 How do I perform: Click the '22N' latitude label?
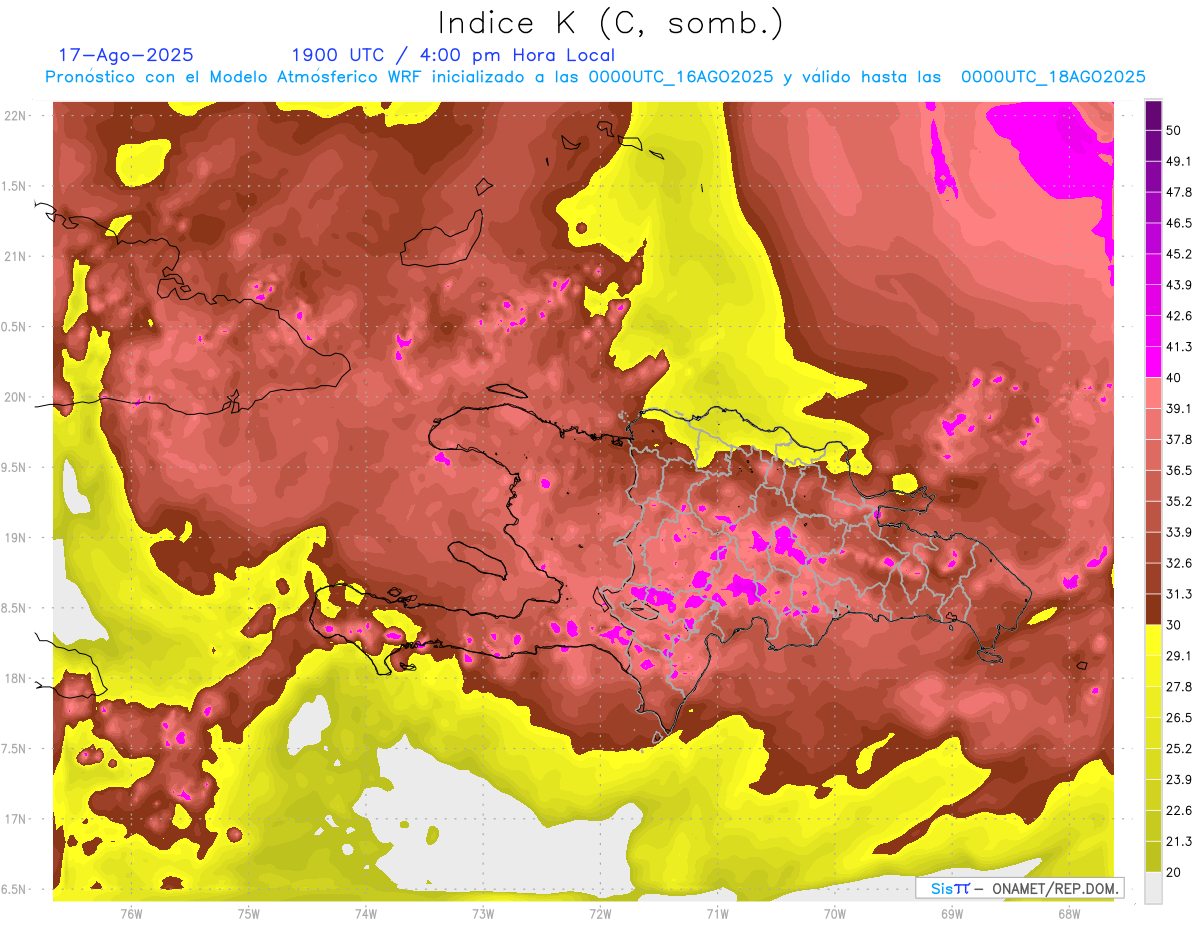pos(16,116)
